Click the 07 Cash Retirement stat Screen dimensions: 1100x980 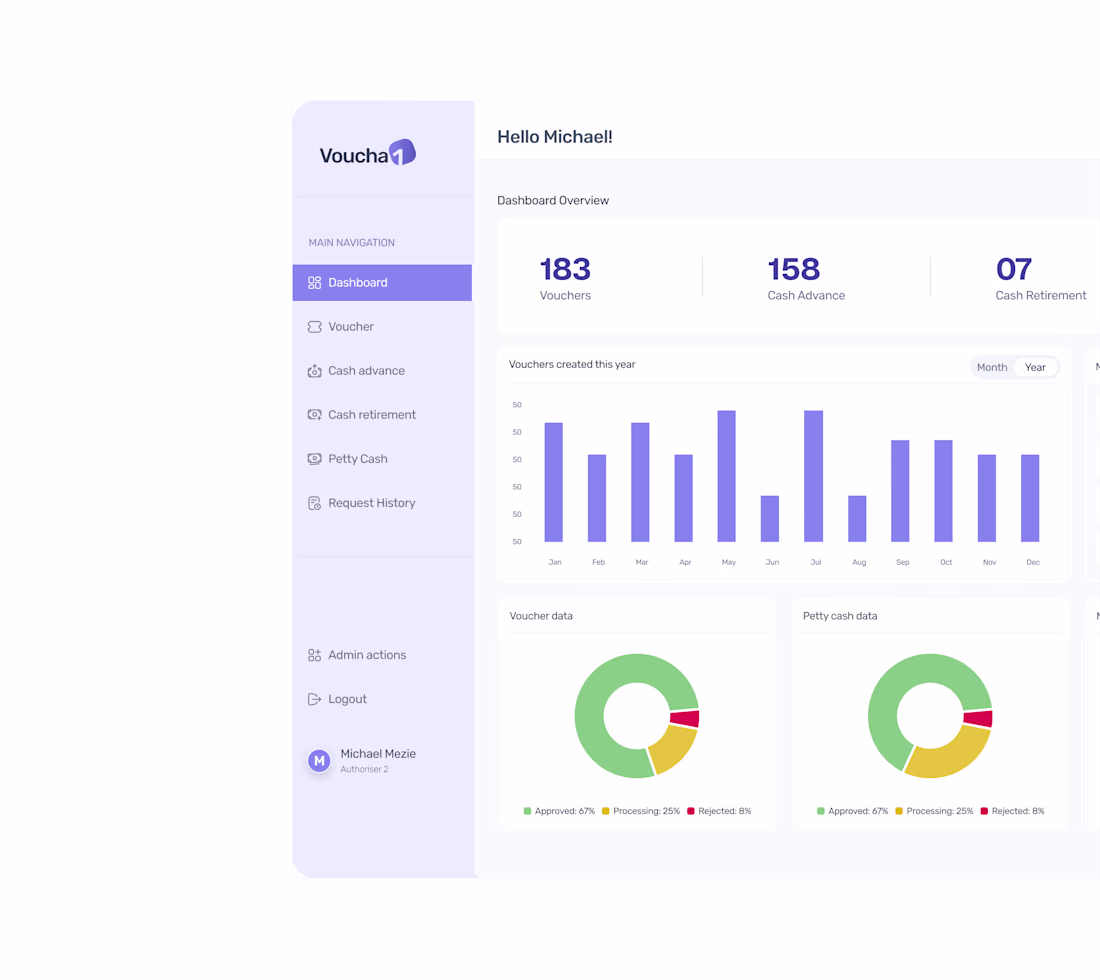pos(1041,278)
